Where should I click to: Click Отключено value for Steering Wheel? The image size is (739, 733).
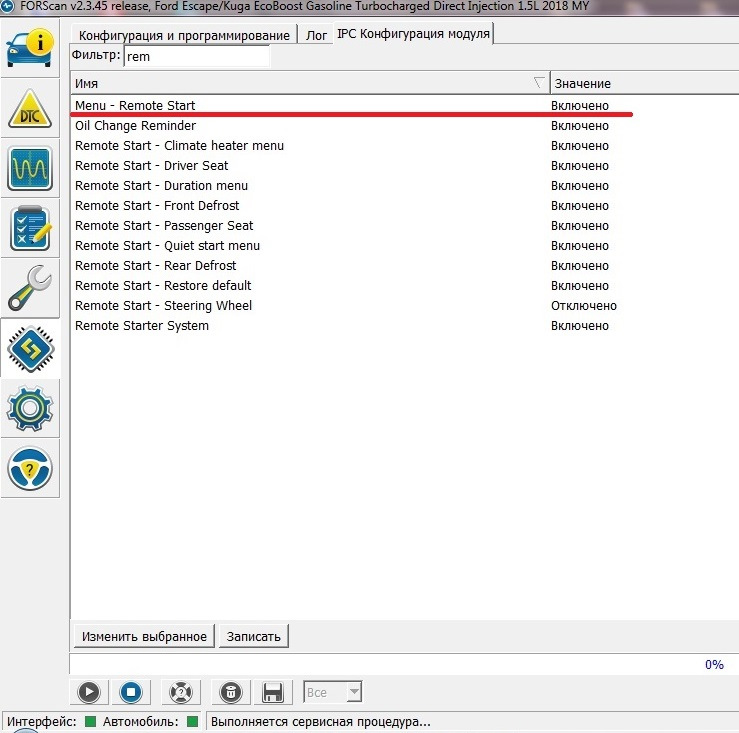(583, 306)
